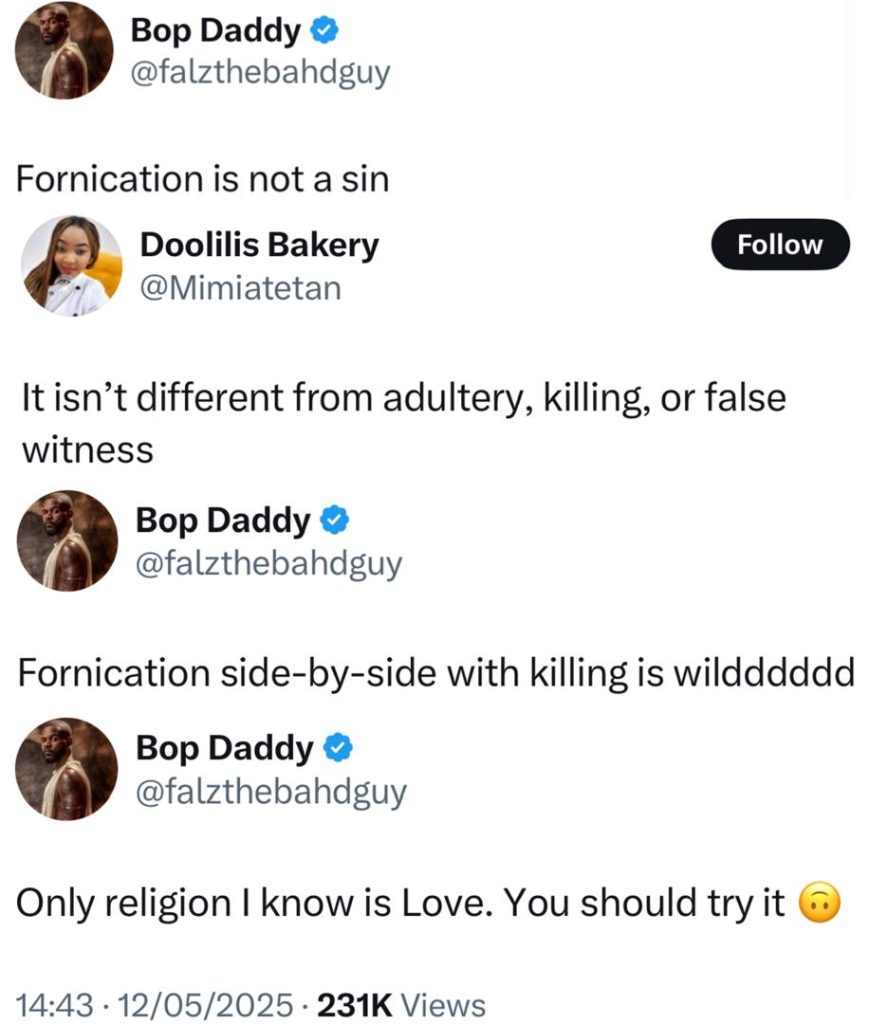Click the @falzthebahdguy handle on the first tweet

coord(260,75)
